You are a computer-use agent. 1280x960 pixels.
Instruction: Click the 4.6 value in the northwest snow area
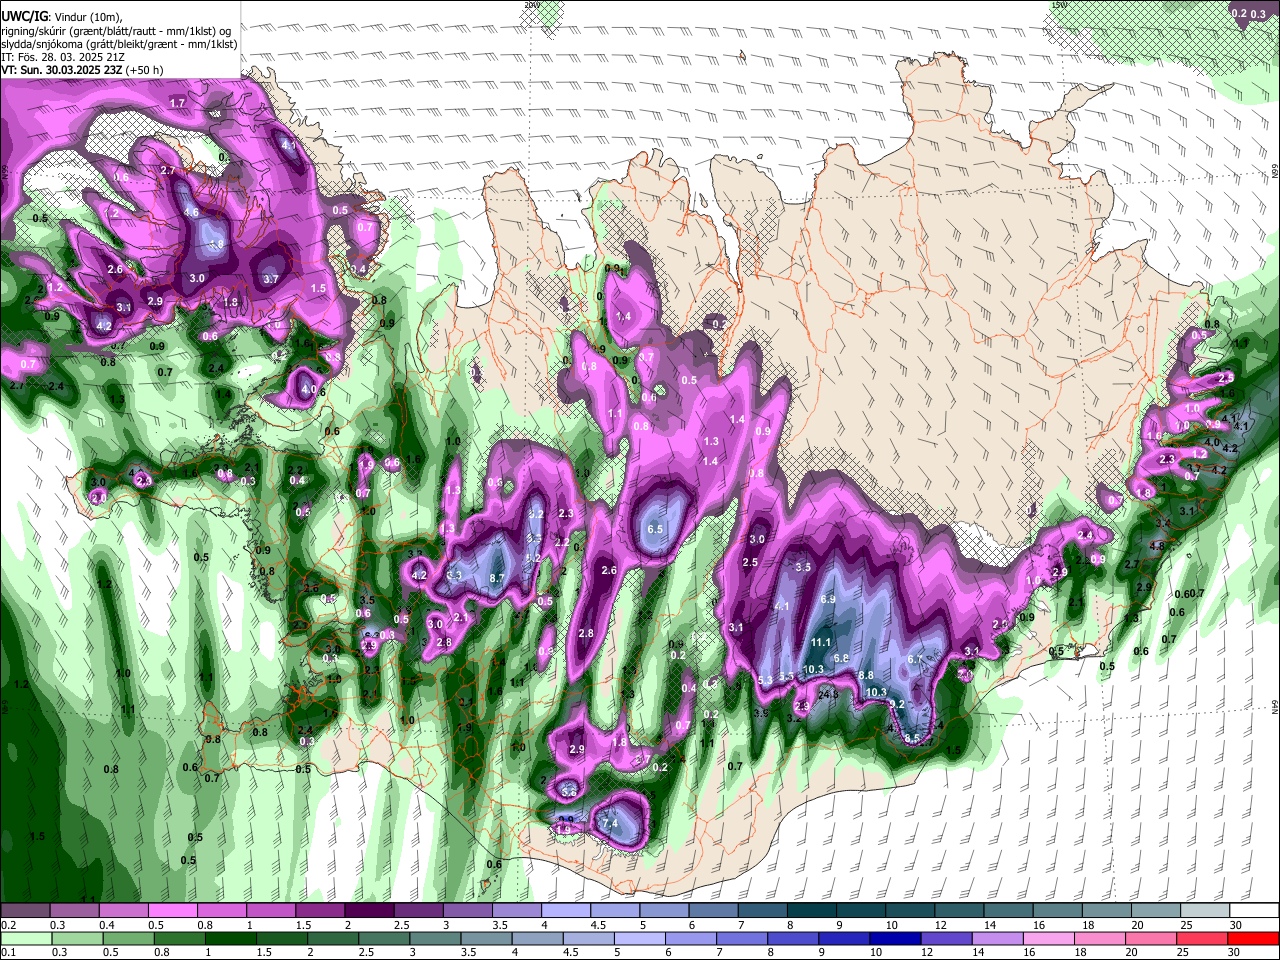coord(191,212)
